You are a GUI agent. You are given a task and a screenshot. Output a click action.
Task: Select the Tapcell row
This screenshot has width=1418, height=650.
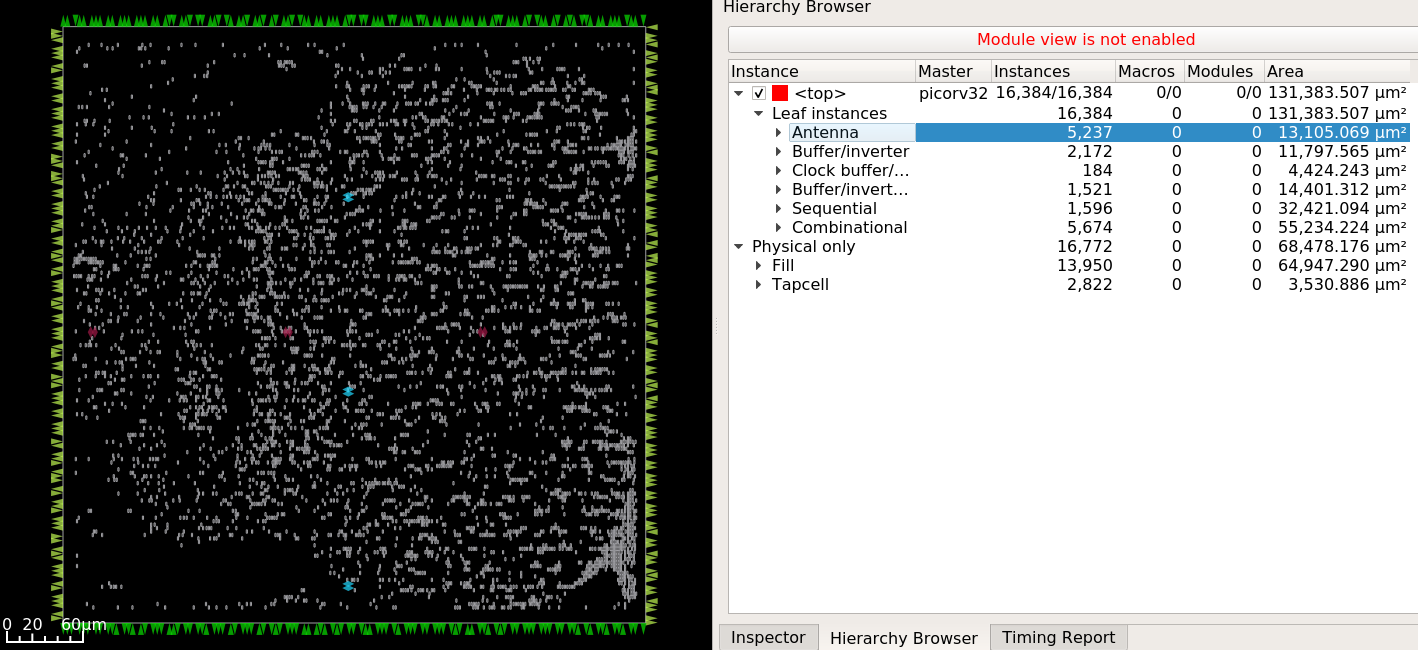point(800,284)
